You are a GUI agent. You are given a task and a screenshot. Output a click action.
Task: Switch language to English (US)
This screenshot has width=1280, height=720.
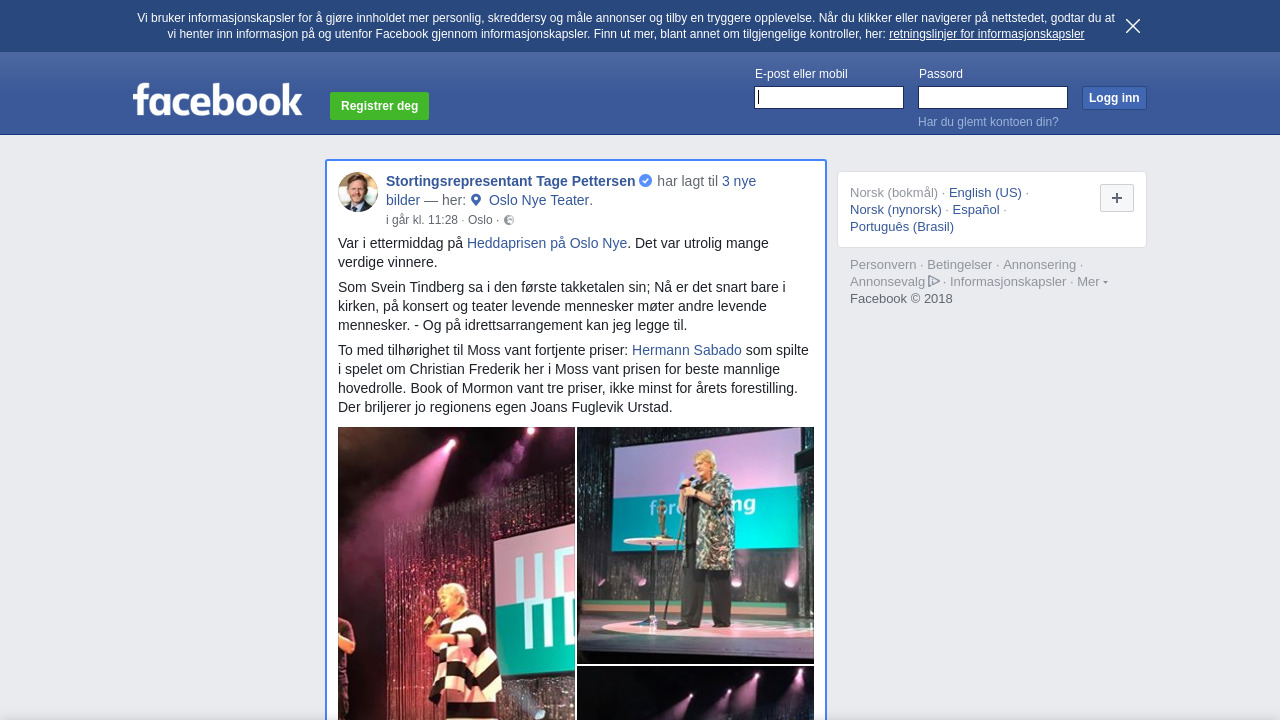pos(985,192)
